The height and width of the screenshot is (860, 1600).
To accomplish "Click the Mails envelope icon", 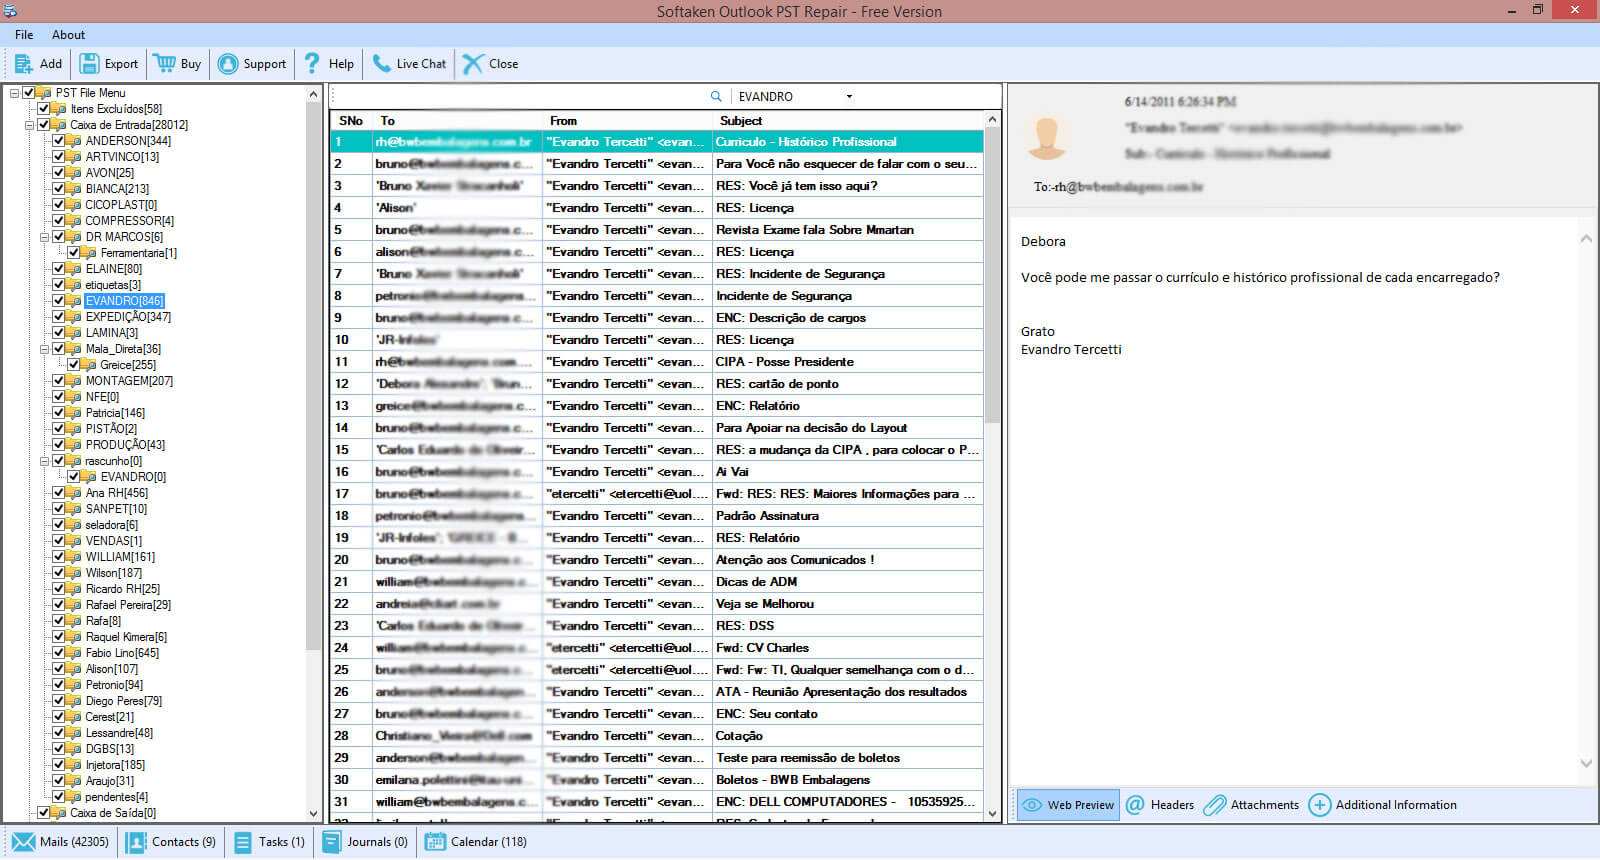I will click(23, 842).
